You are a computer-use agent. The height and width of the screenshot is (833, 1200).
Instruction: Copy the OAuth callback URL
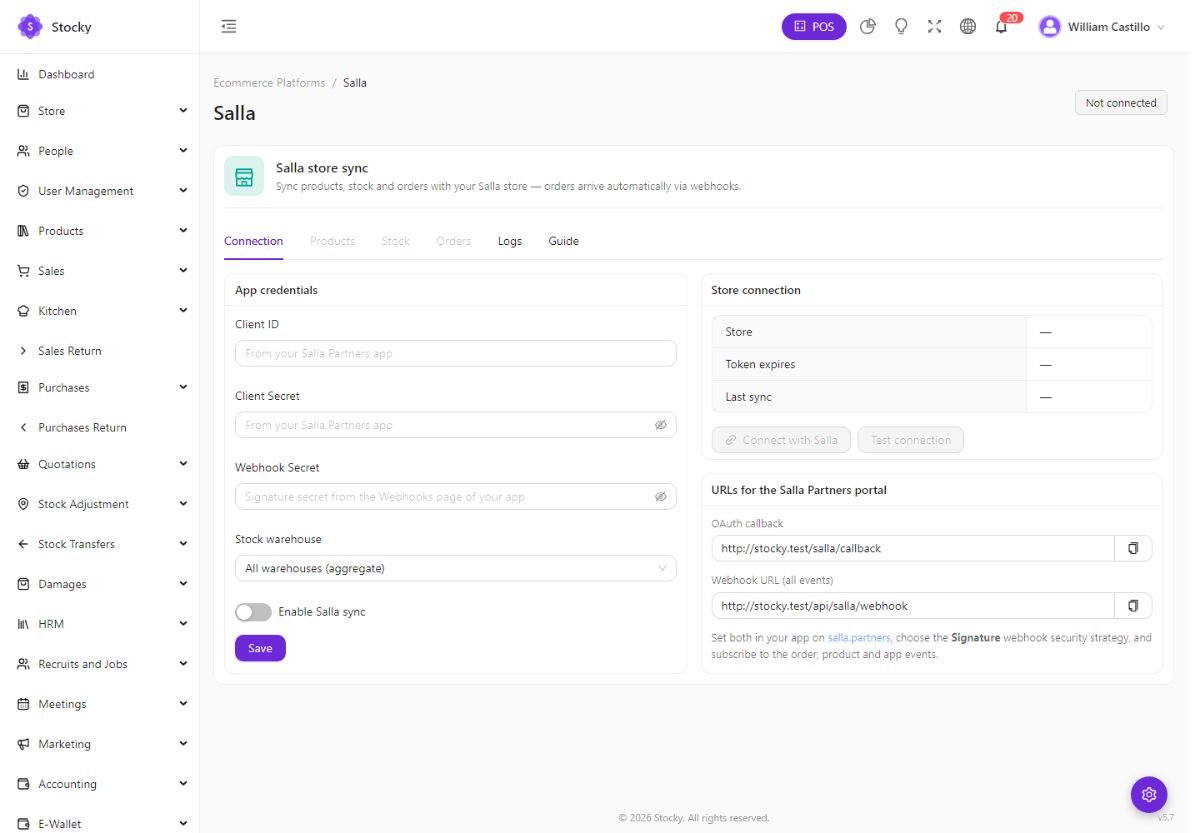[x=1133, y=548]
